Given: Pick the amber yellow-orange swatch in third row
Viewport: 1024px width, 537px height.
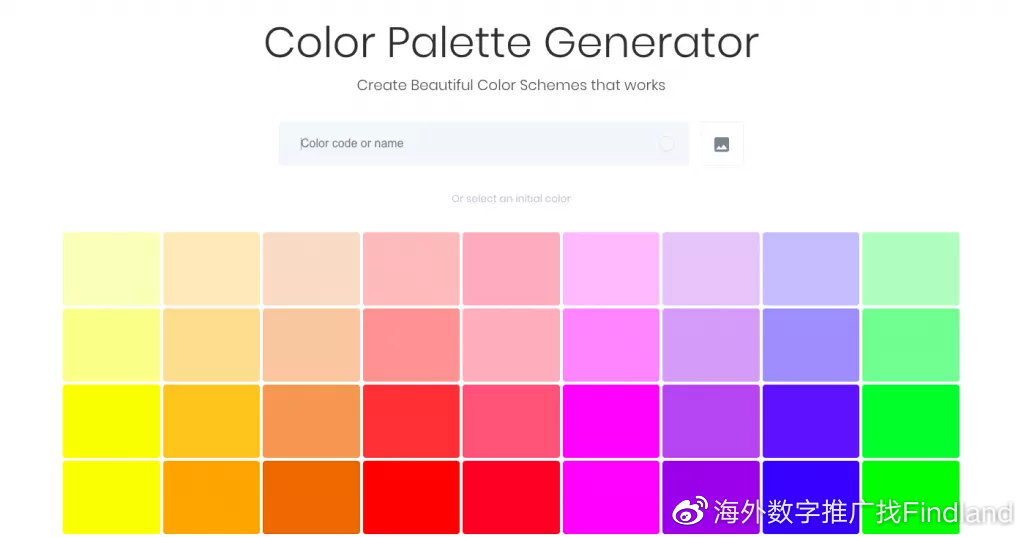Looking at the screenshot, I should click(x=212, y=421).
